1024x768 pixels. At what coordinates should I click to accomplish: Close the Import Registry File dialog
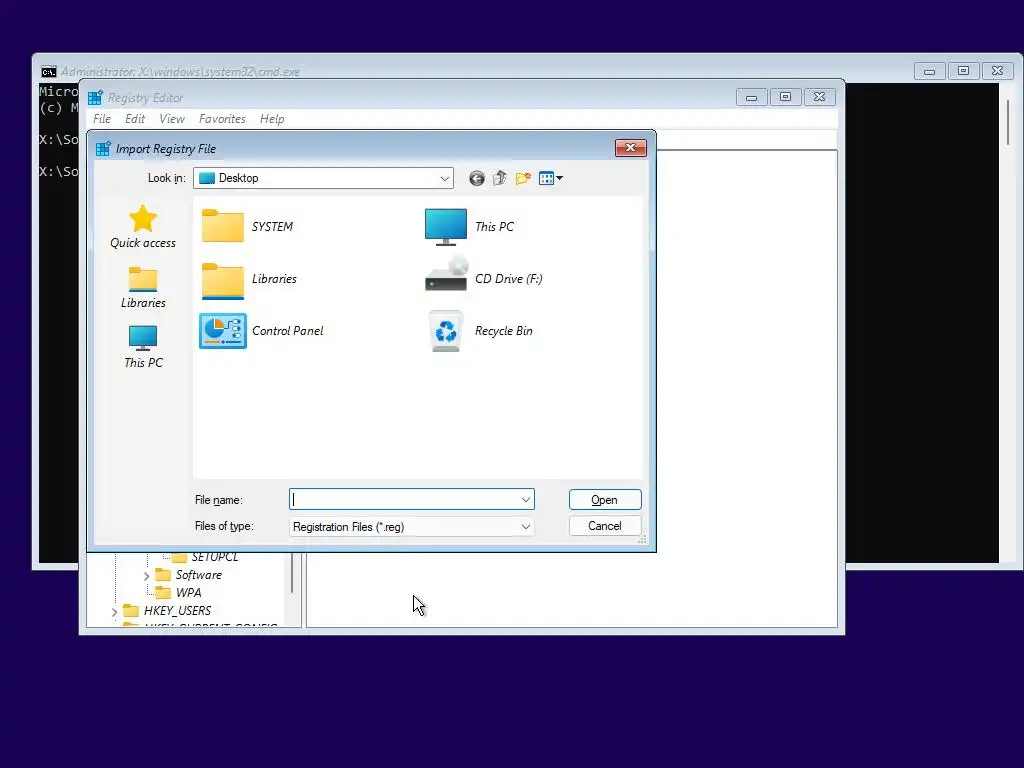[x=630, y=148]
